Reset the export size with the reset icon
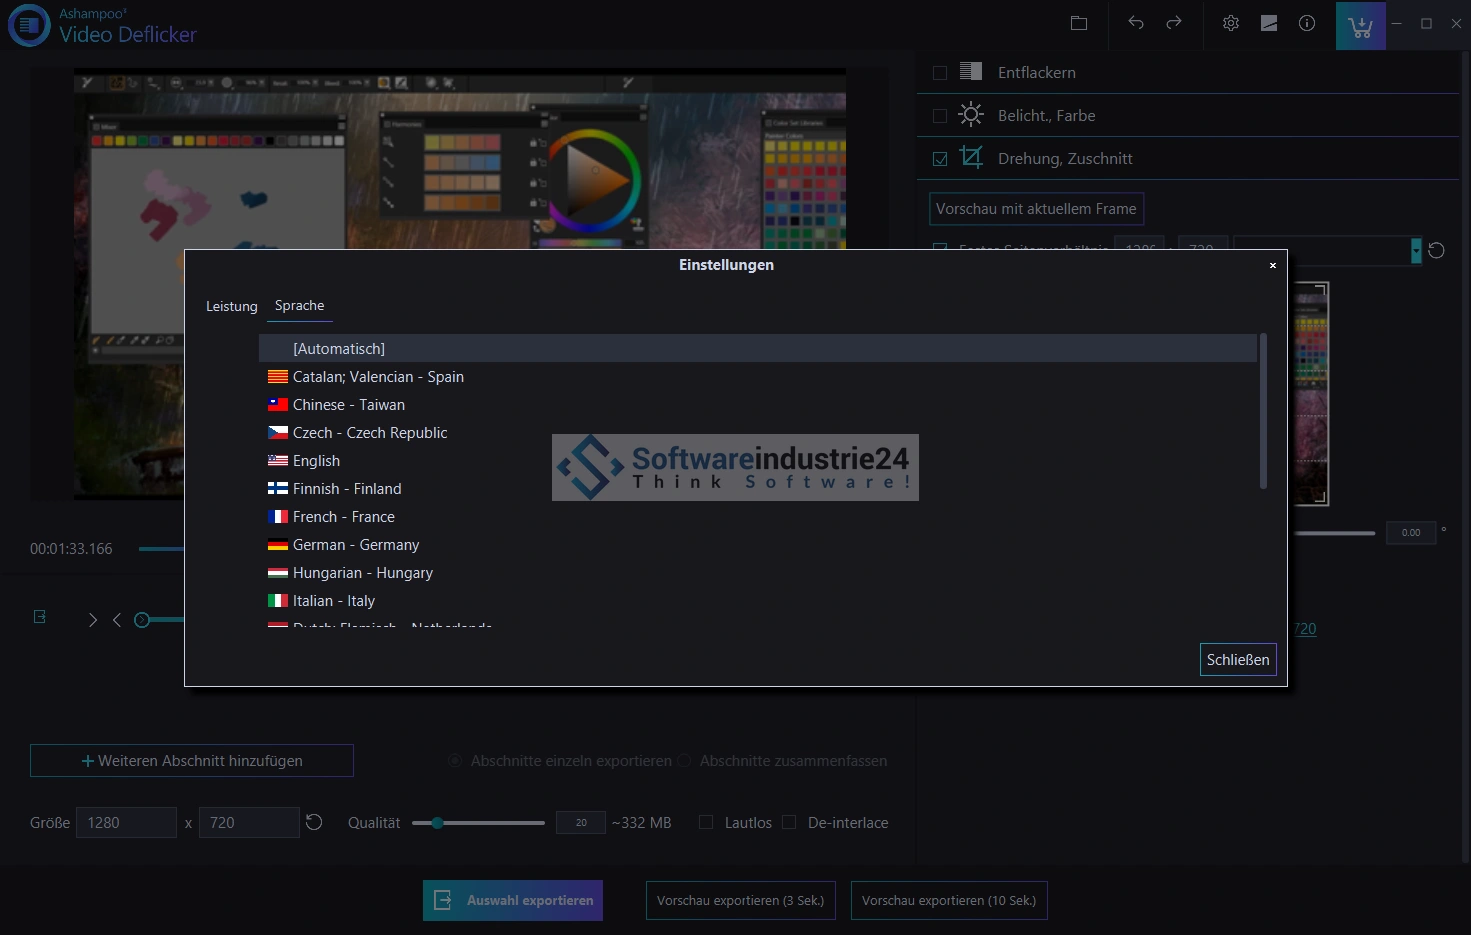Screen dimensions: 1471x935 pyautogui.click(x=314, y=822)
